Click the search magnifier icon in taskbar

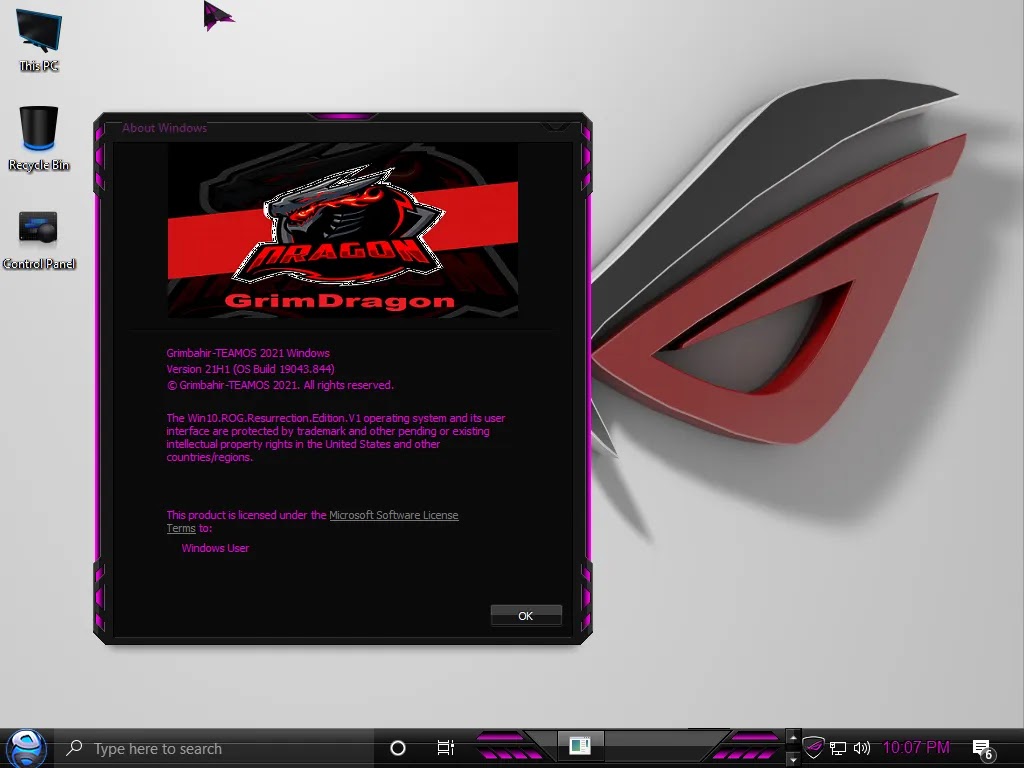[x=74, y=748]
